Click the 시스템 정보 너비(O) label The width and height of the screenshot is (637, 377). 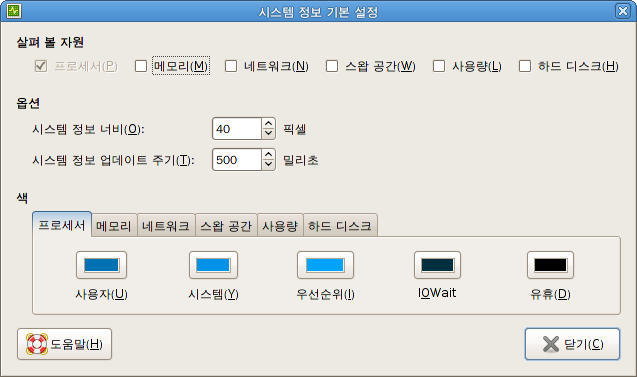pyautogui.click(x=88, y=129)
